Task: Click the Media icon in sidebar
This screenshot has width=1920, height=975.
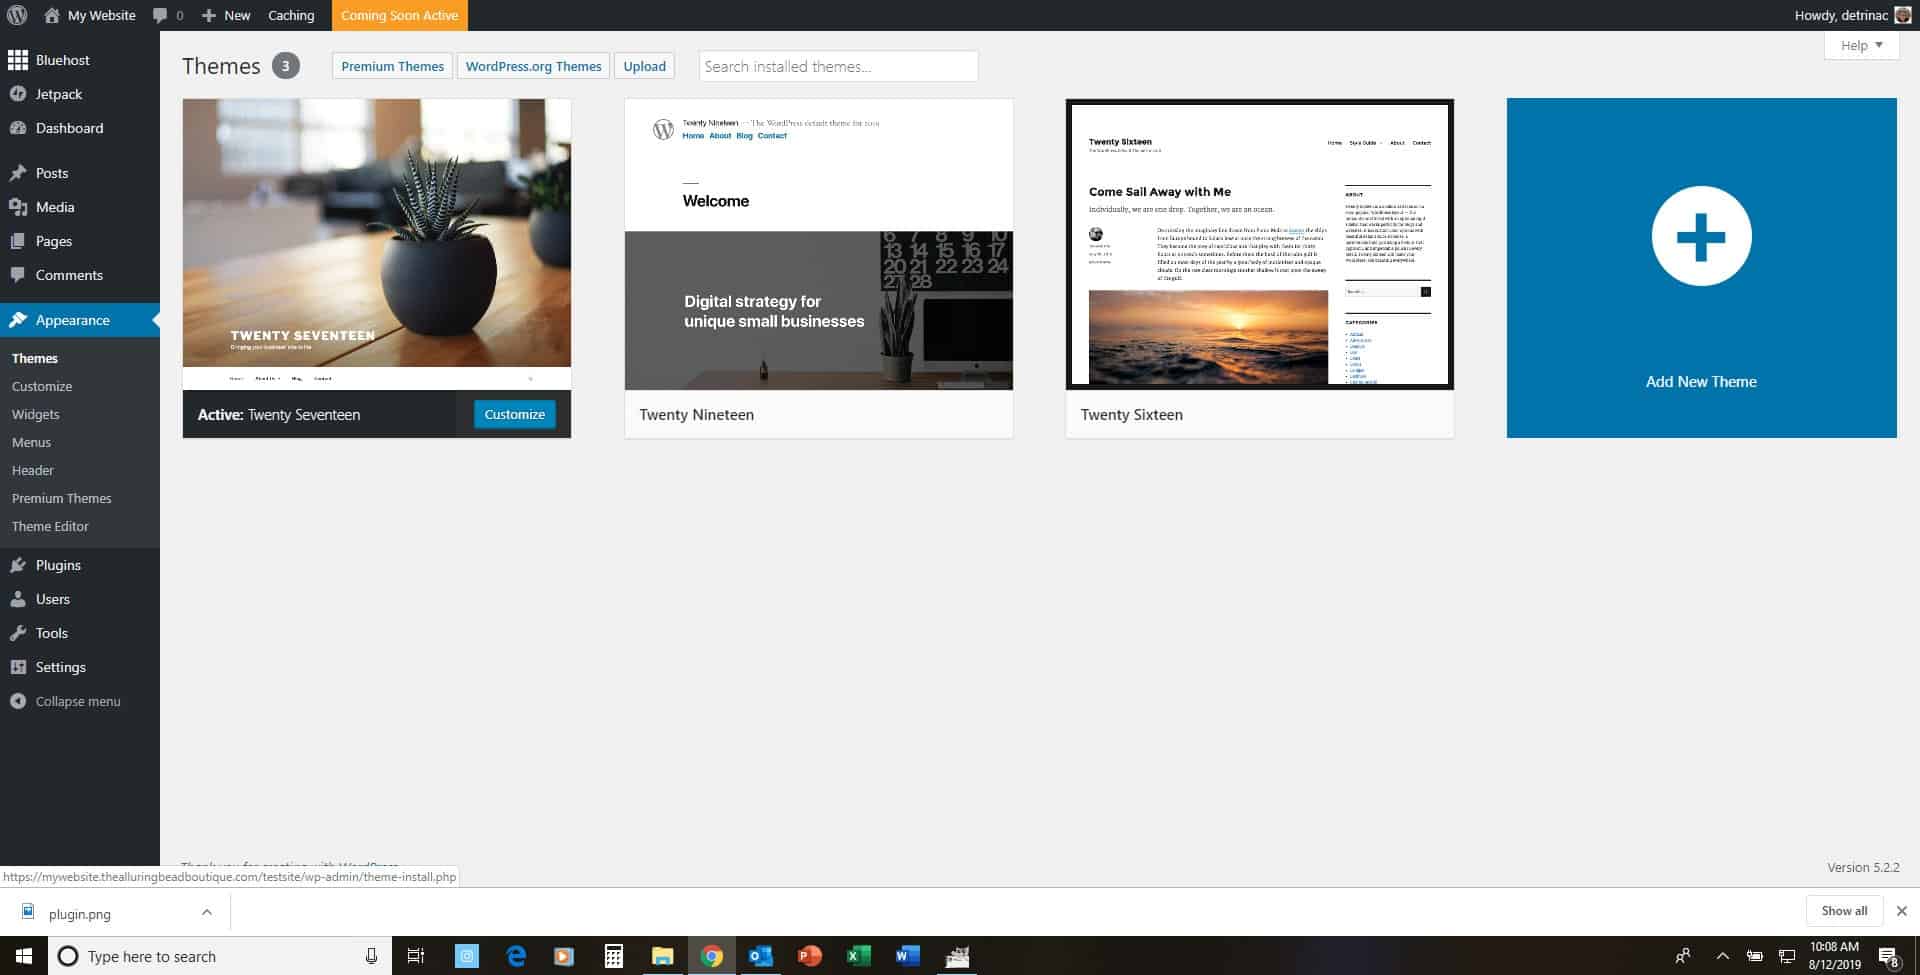Action: 18,207
